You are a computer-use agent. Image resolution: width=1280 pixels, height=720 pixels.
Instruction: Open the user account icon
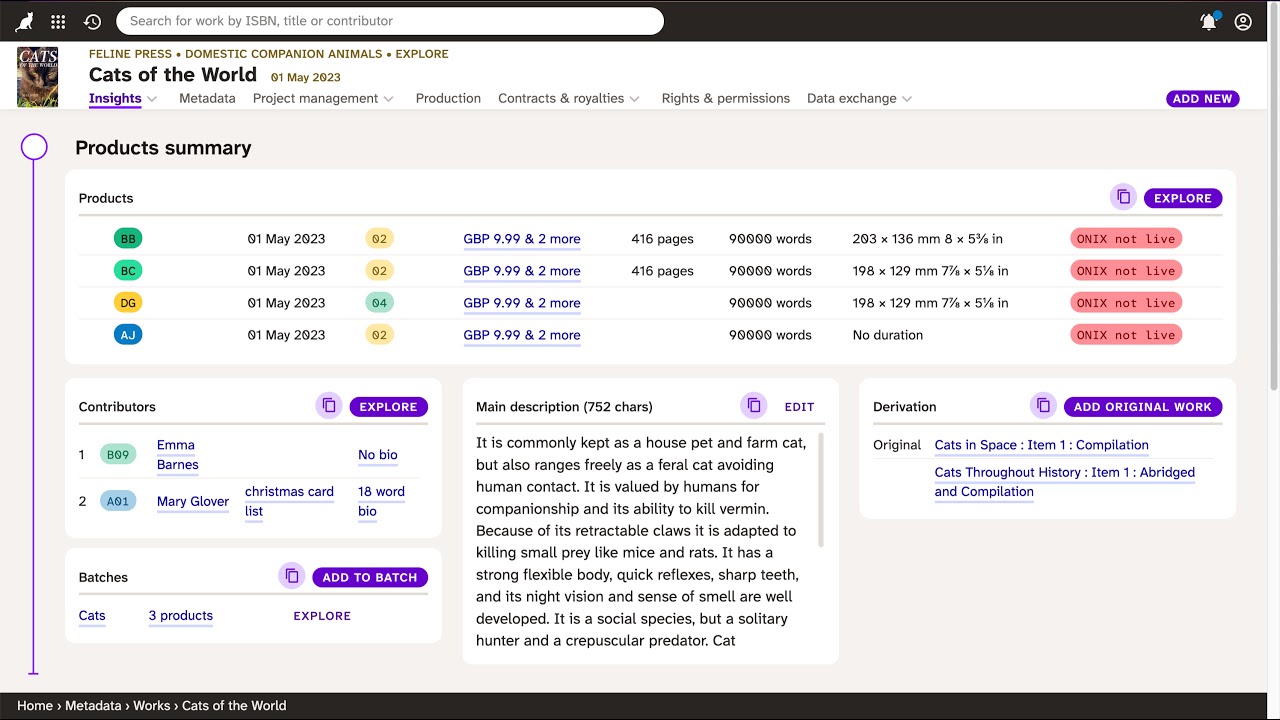pyautogui.click(x=1243, y=21)
